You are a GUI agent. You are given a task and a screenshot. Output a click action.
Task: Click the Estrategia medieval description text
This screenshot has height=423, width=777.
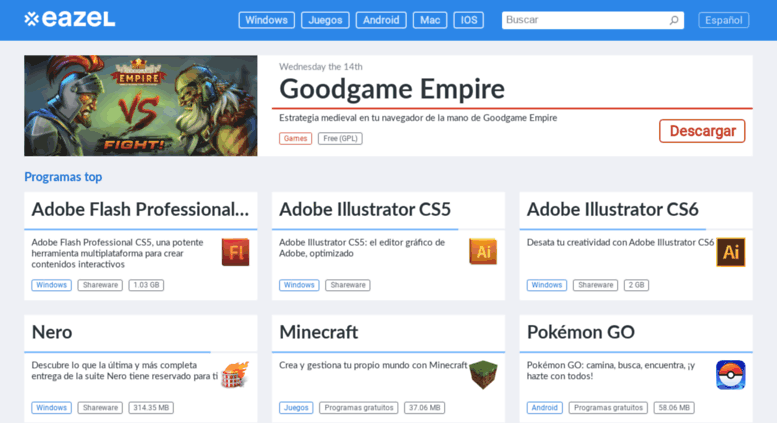tap(418, 118)
